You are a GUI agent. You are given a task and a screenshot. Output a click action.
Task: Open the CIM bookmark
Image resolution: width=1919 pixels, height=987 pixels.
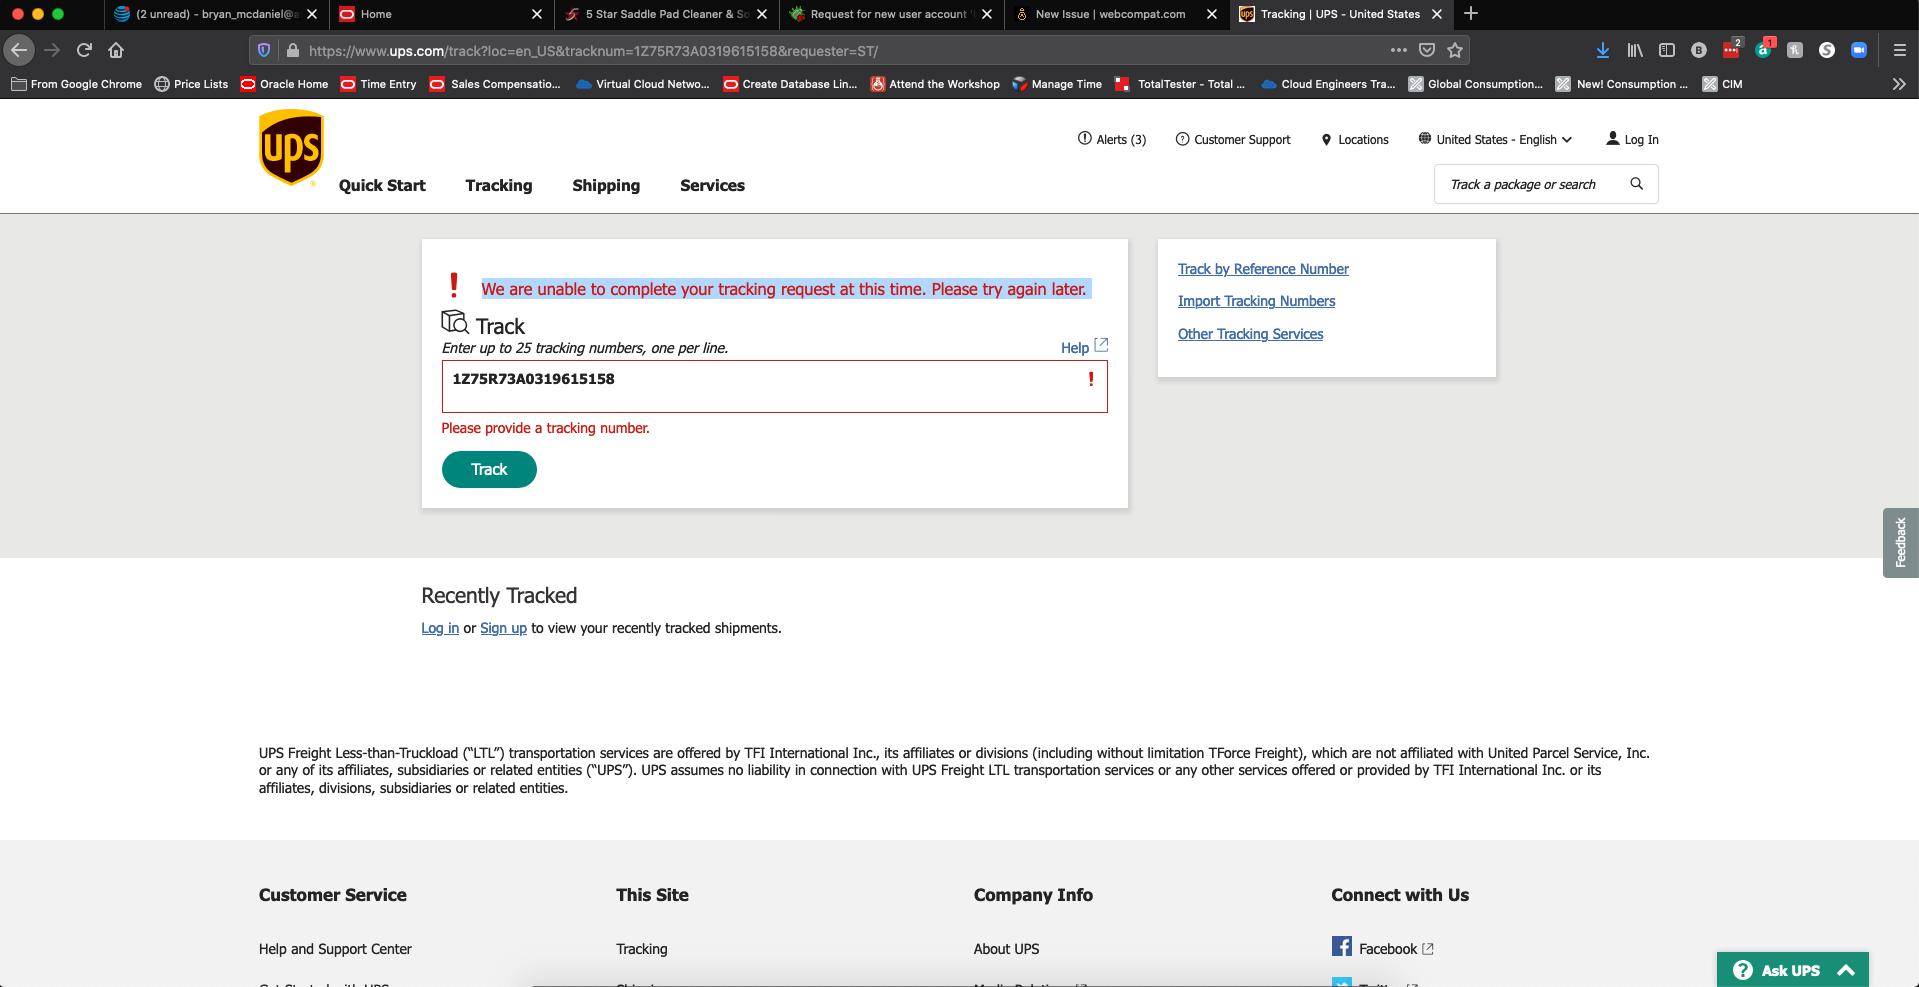click(x=1723, y=84)
